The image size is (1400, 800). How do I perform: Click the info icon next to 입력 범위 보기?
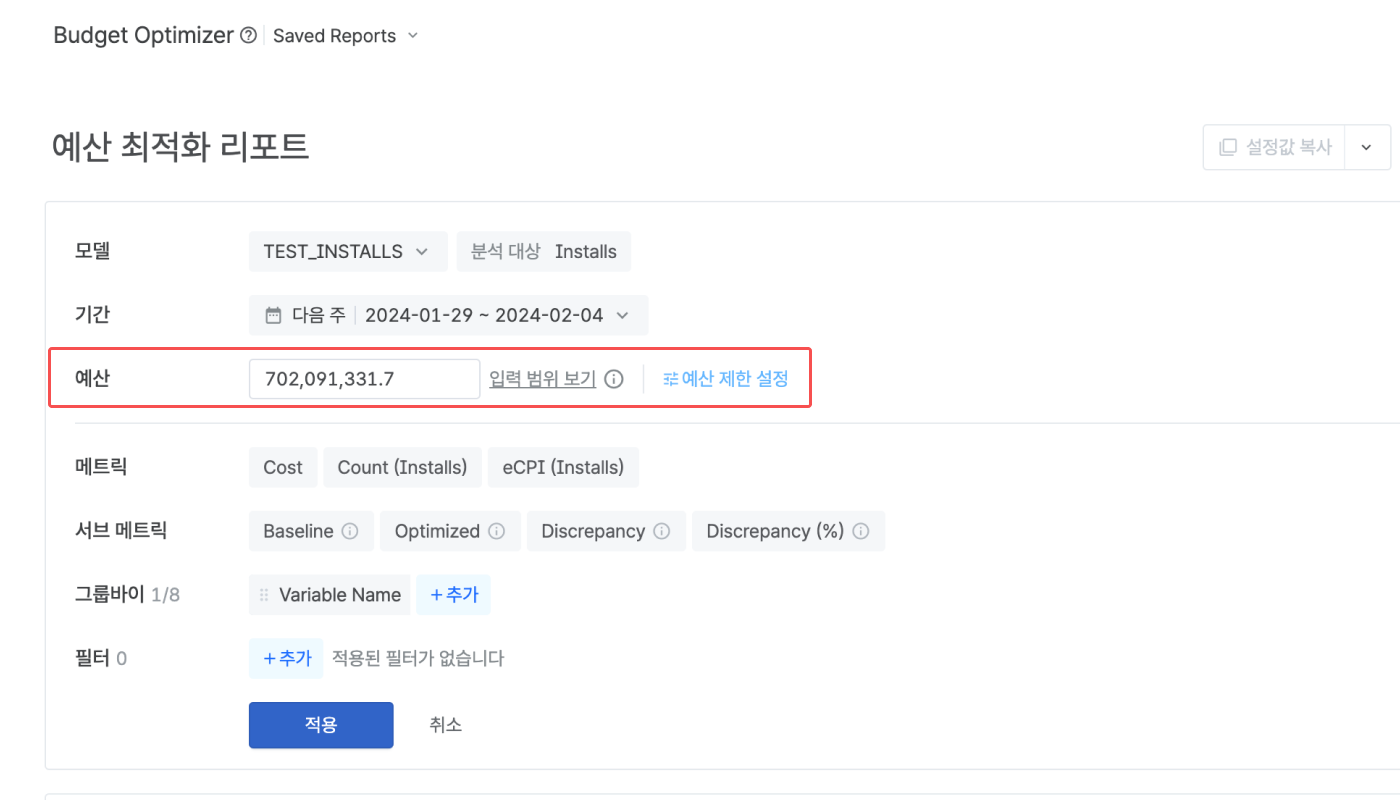(x=614, y=379)
